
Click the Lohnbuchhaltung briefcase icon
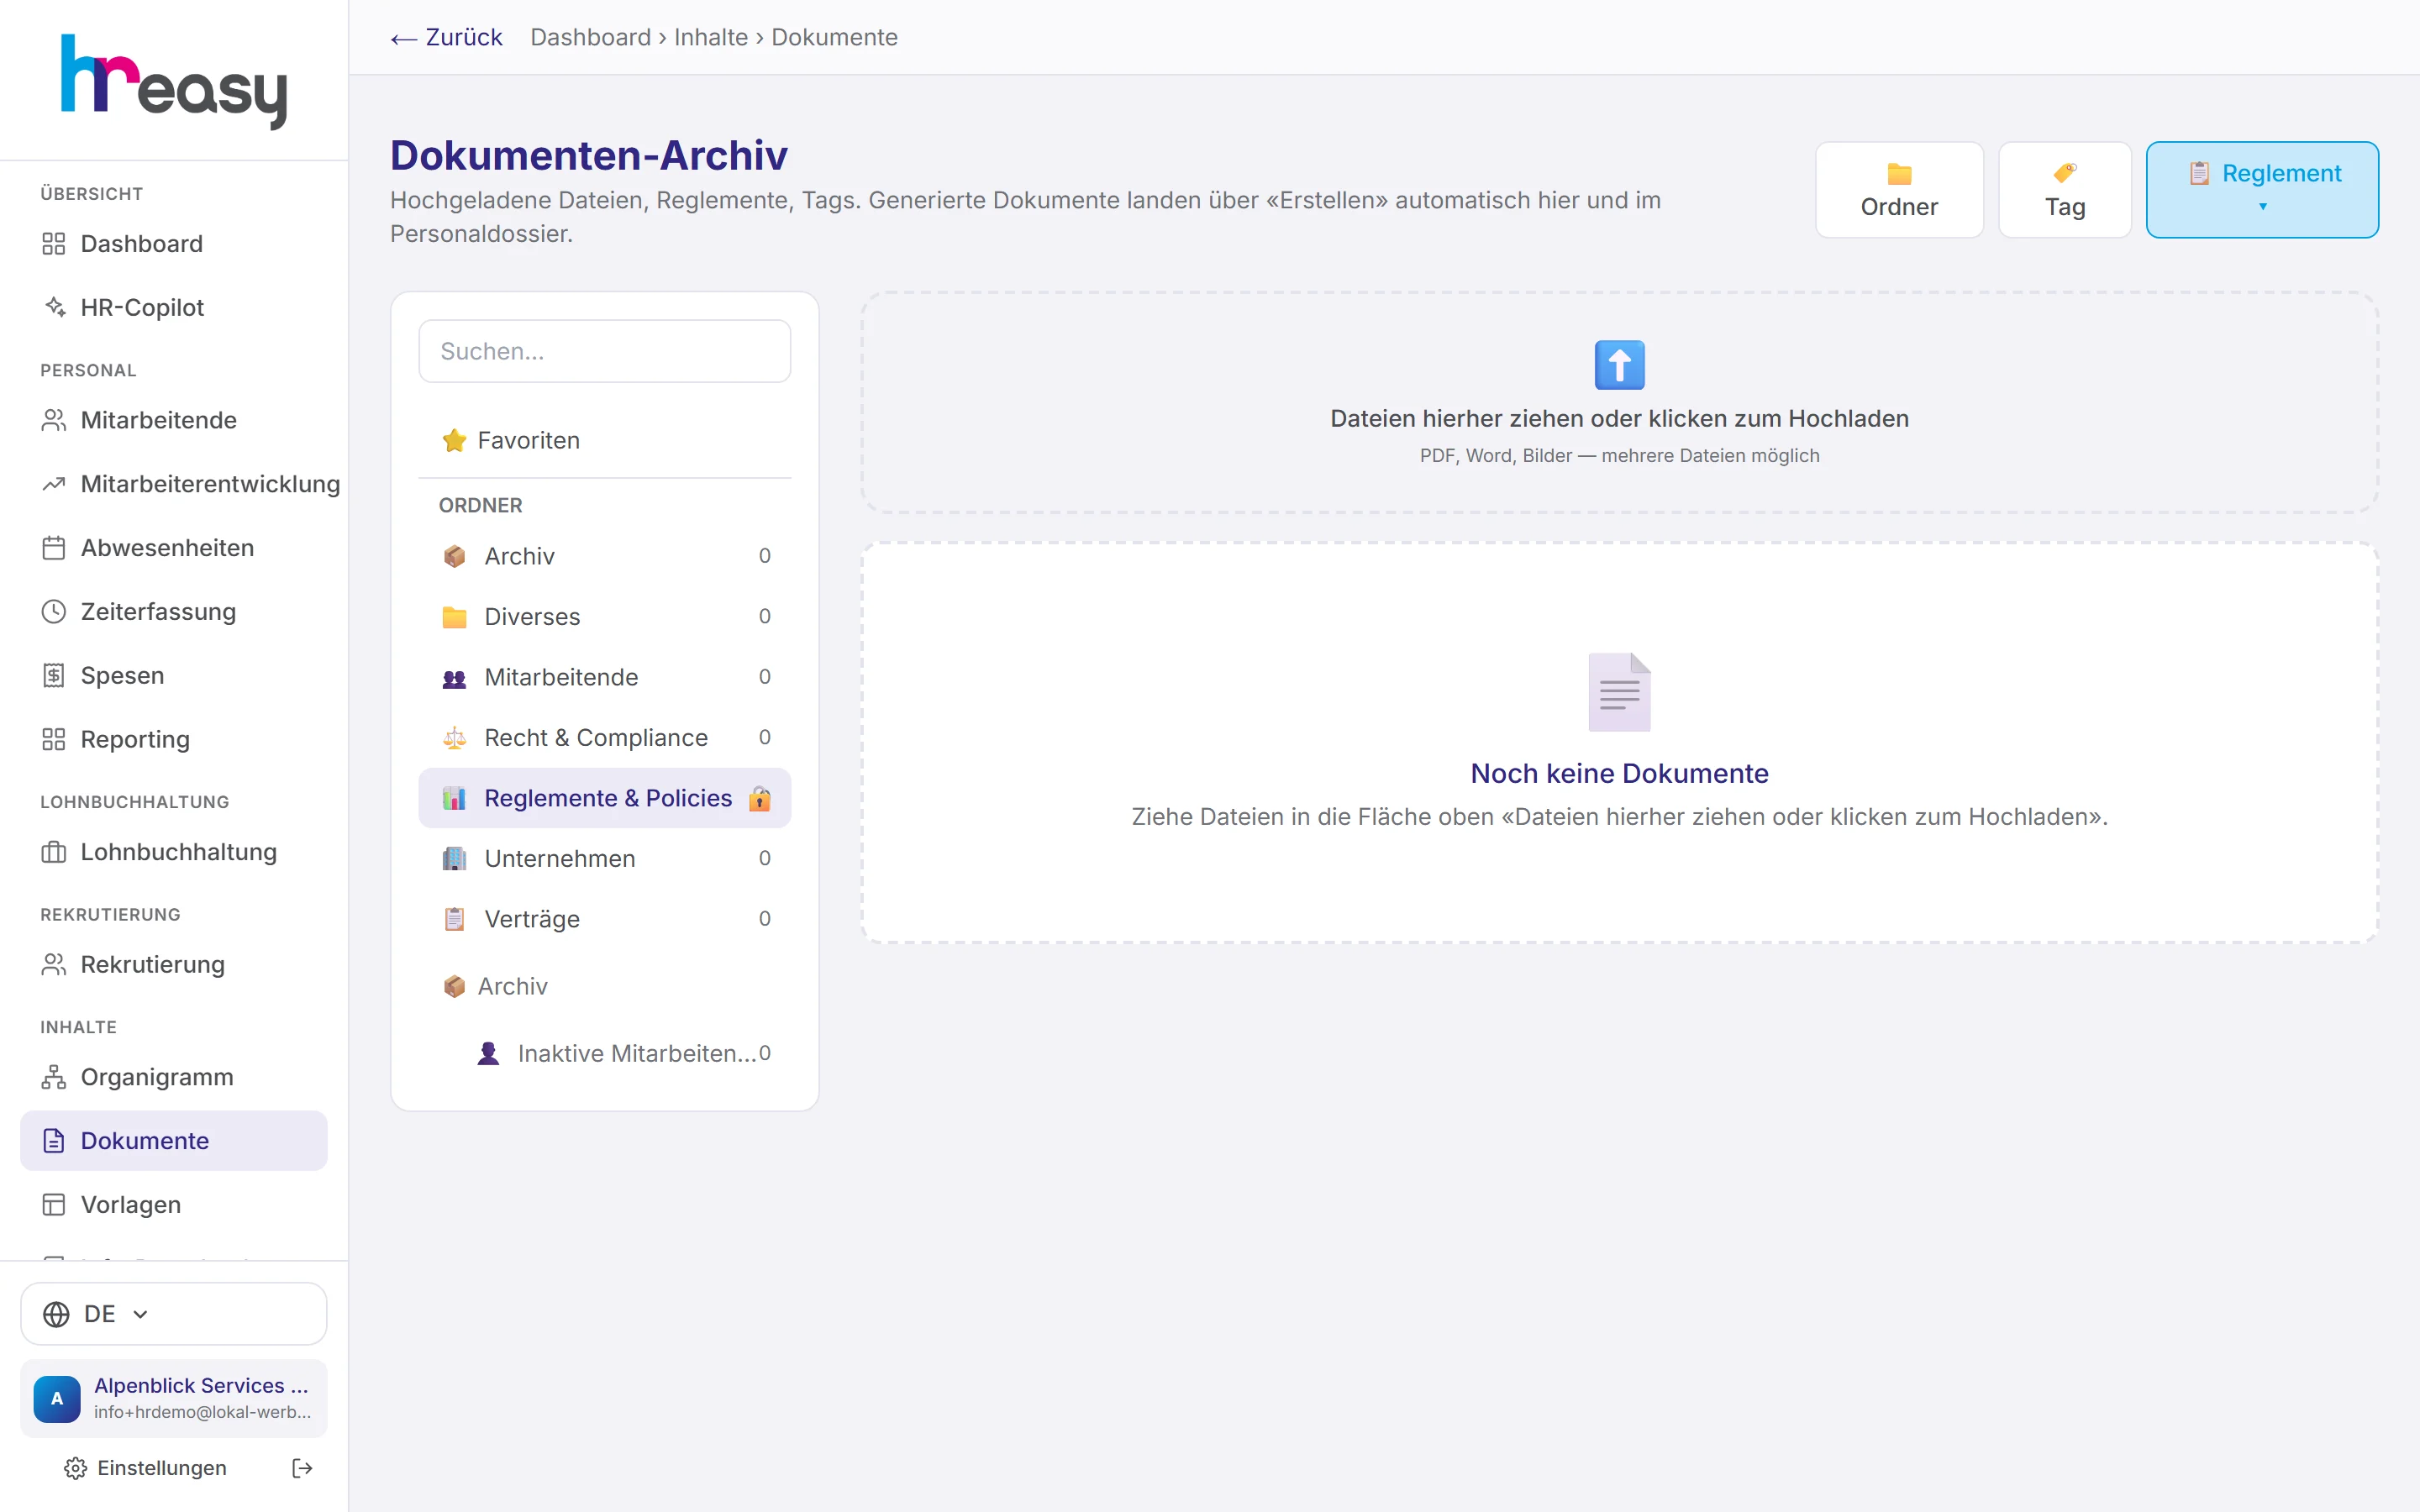(54, 852)
